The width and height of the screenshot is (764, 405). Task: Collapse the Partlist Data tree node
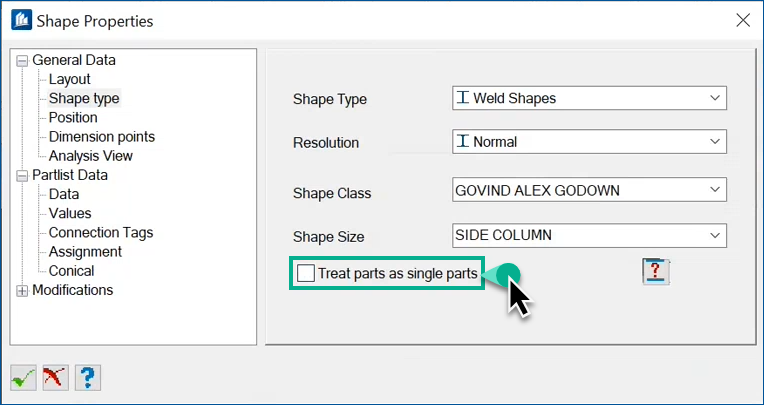point(22,176)
